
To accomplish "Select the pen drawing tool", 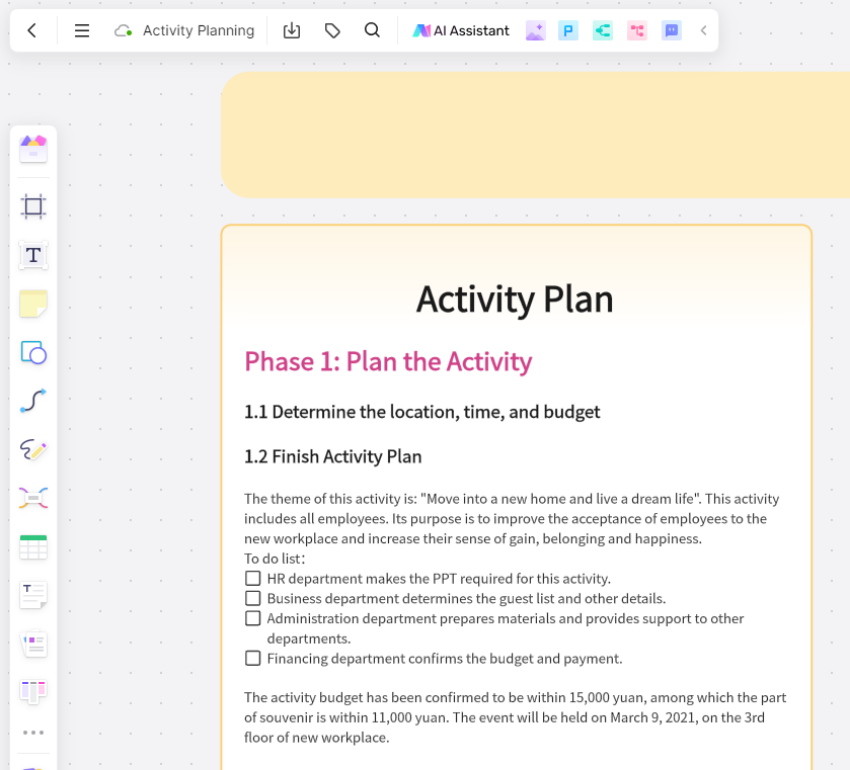I will coord(34,450).
